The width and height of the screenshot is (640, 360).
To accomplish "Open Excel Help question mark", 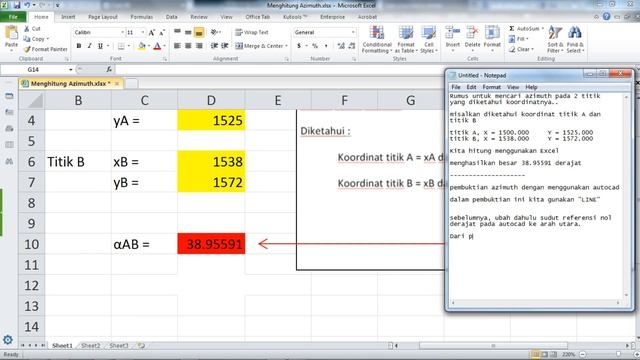I will (x=607, y=17).
